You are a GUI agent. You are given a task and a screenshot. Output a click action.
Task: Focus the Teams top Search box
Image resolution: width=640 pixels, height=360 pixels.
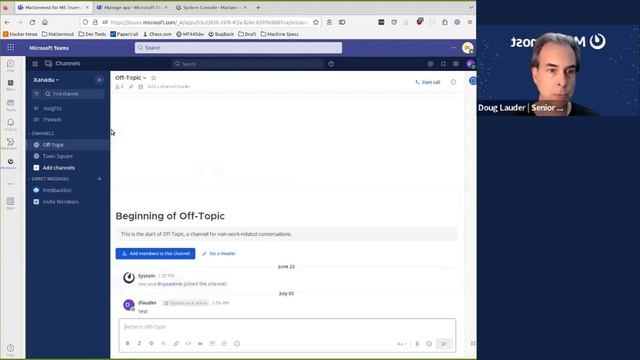(238, 48)
